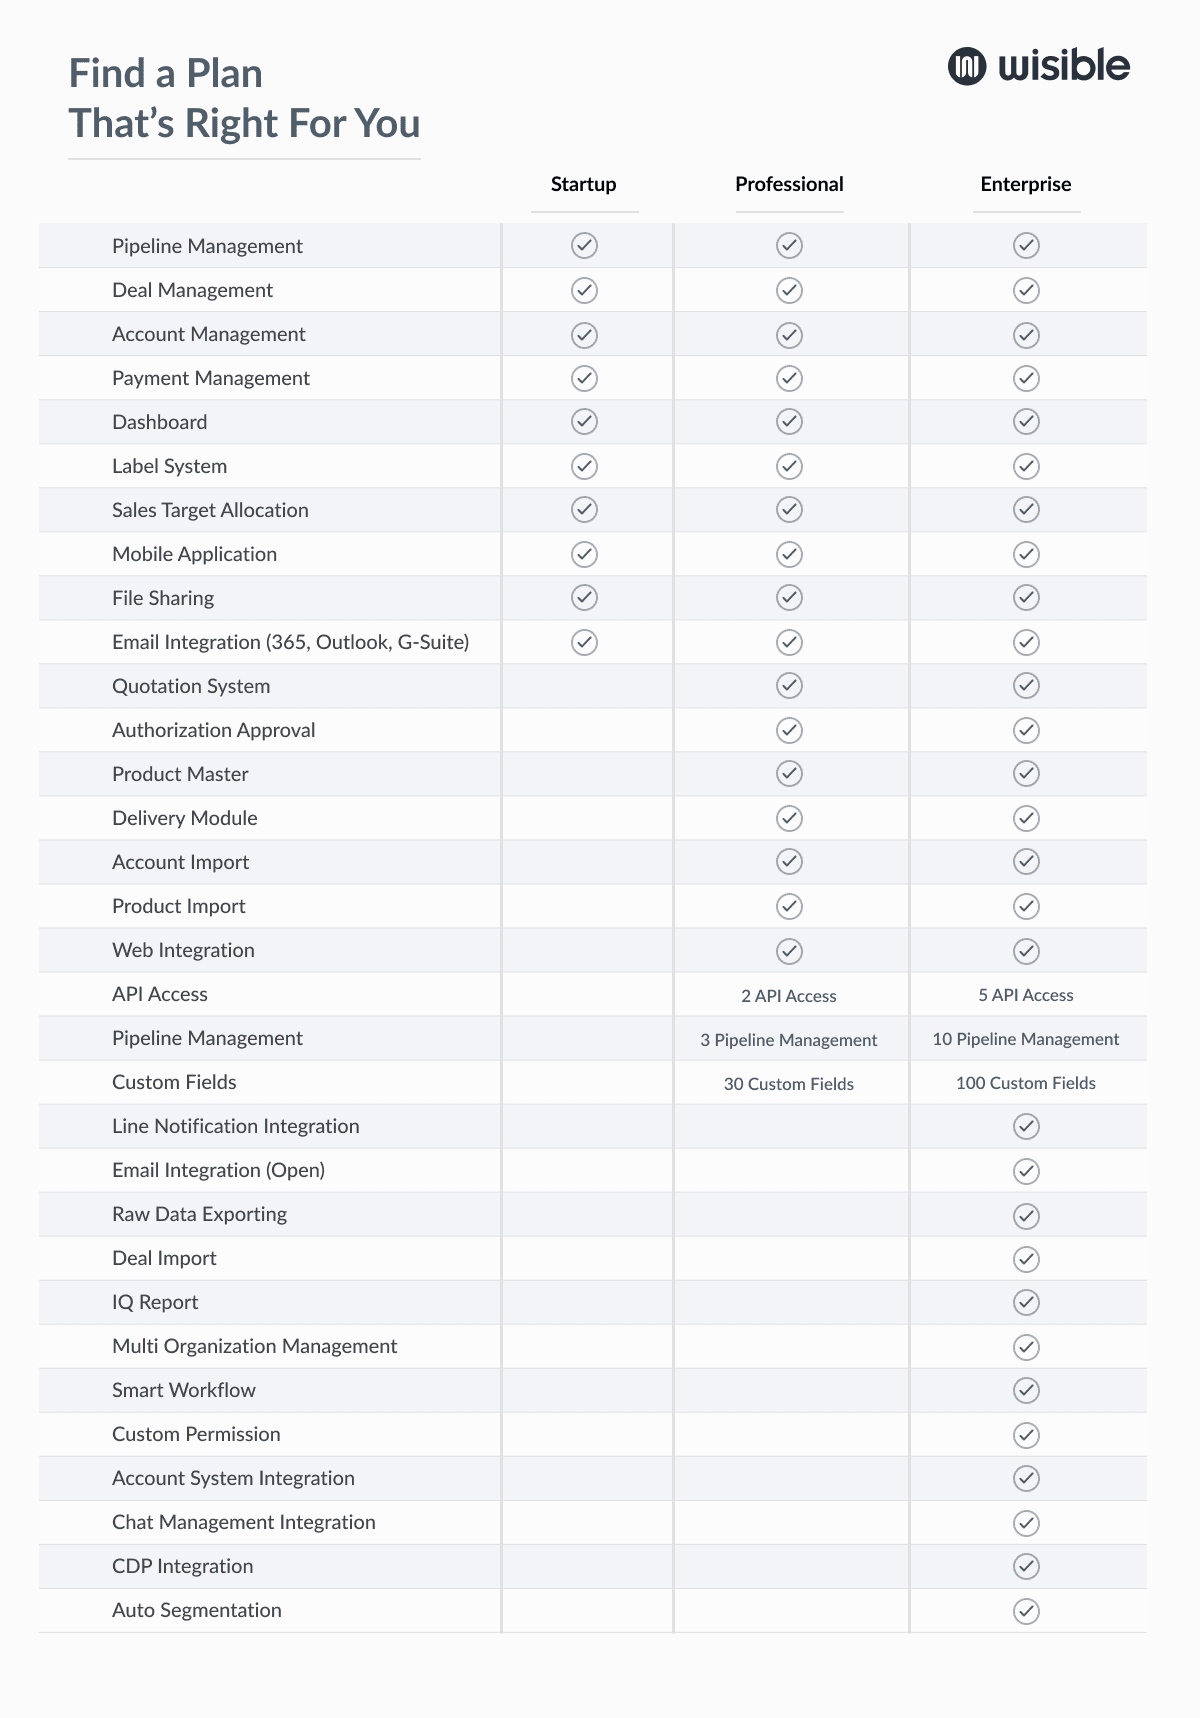Click the 10 Pipeline Management cell
Image resolution: width=1200 pixels, height=1718 pixels.
pyautogui.click(x=1026, y=1039)
